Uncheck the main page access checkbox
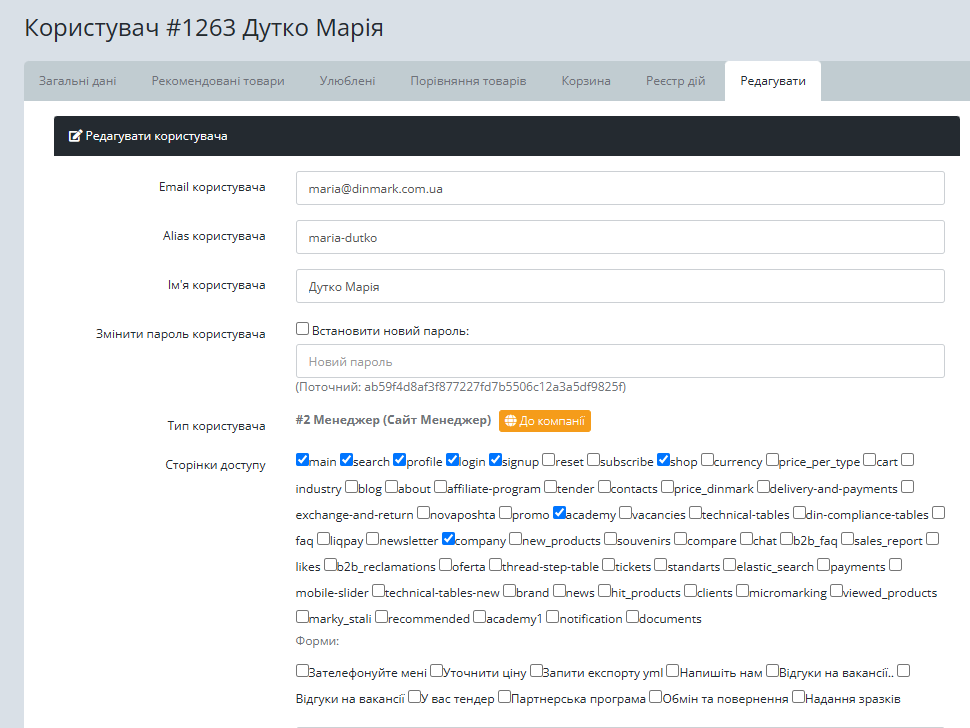The width and height of the screenshot is (970, 728). (x=303, y=460)
